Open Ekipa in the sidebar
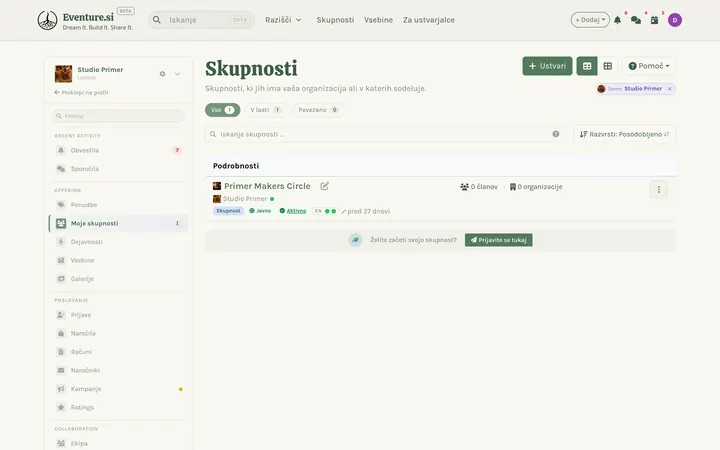The height and width of the screenshot is (450, 720). pyautogui.click(x=118, y=443)
